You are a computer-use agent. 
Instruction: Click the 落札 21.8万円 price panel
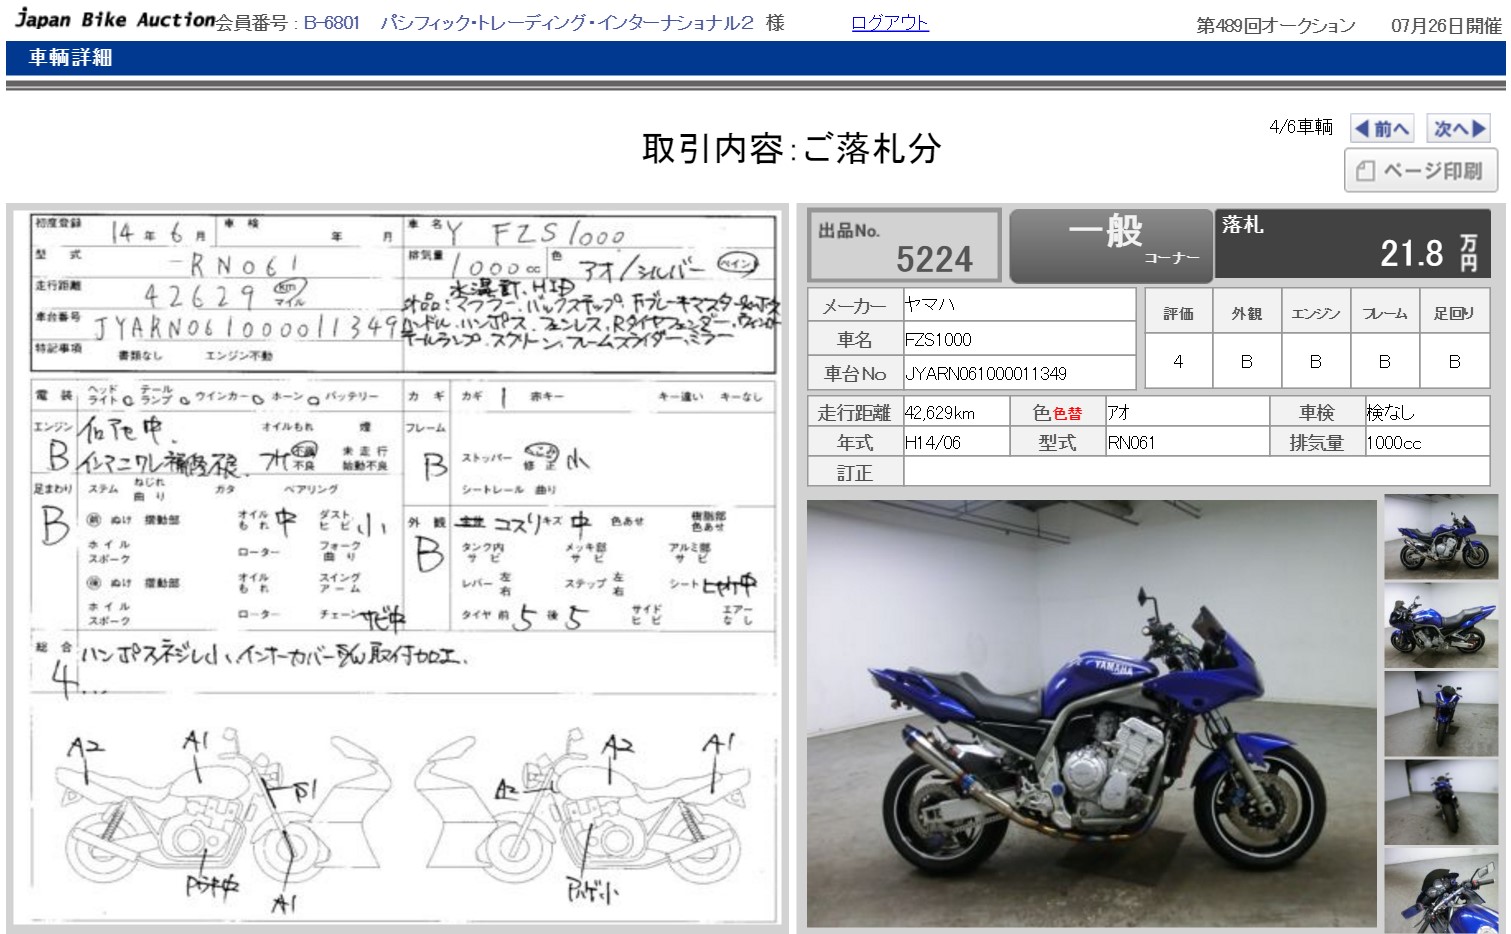(x=1358, y=243)
